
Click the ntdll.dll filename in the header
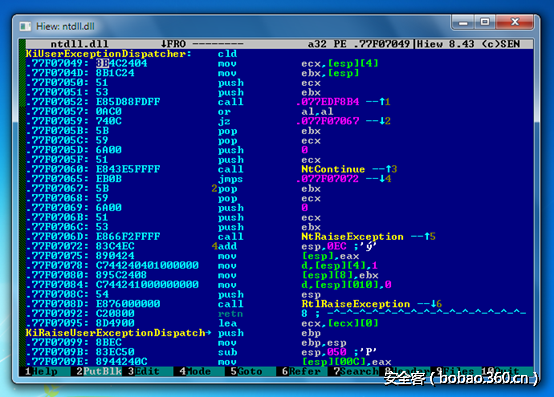pos(79,44)
